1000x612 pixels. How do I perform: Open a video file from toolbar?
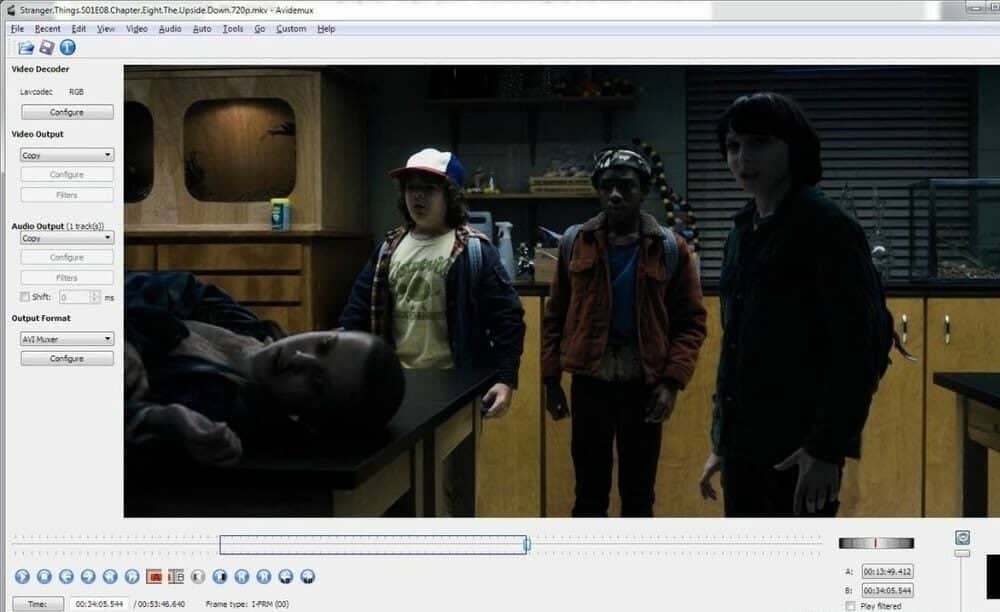point(26,48)
